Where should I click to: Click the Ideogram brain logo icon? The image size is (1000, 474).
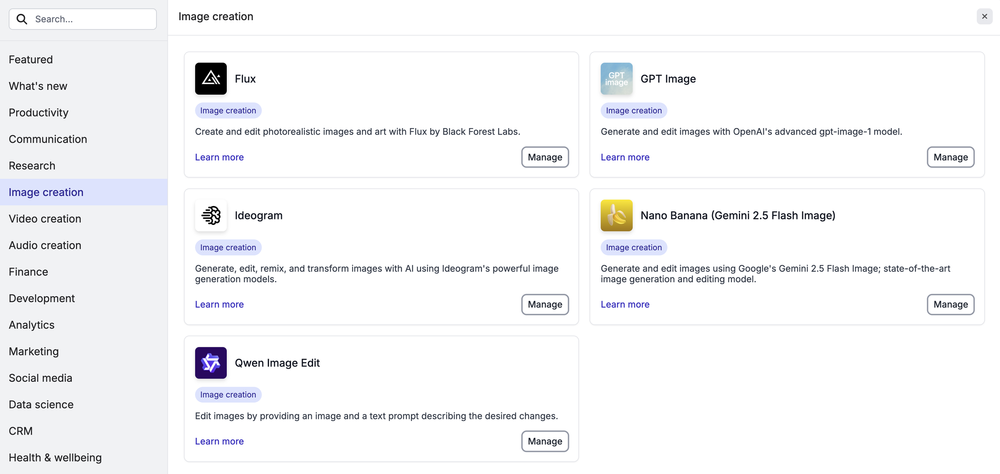pyautogui.click(x=210, y=215)
